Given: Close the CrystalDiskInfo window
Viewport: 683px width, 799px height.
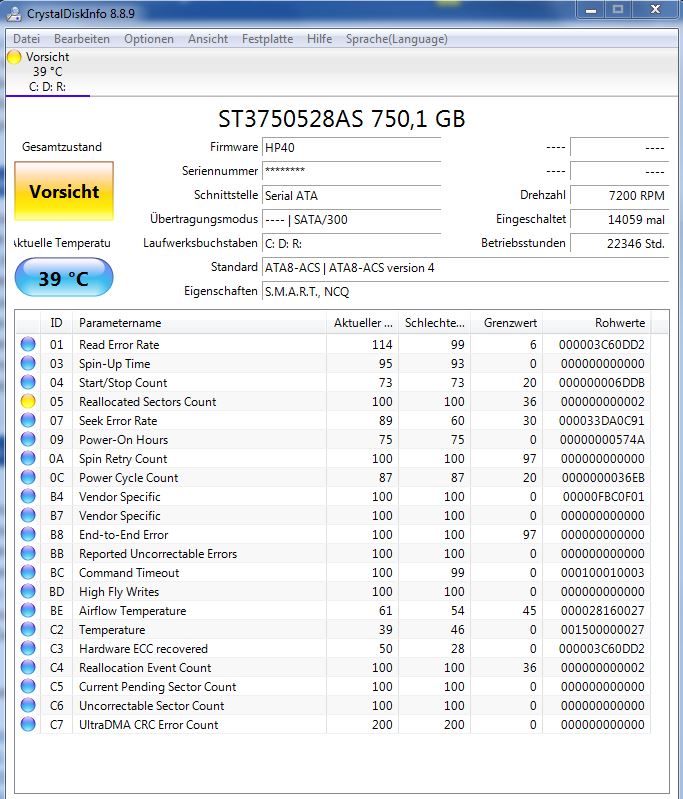Looking at the screenshot, I should tap(655, 10).
